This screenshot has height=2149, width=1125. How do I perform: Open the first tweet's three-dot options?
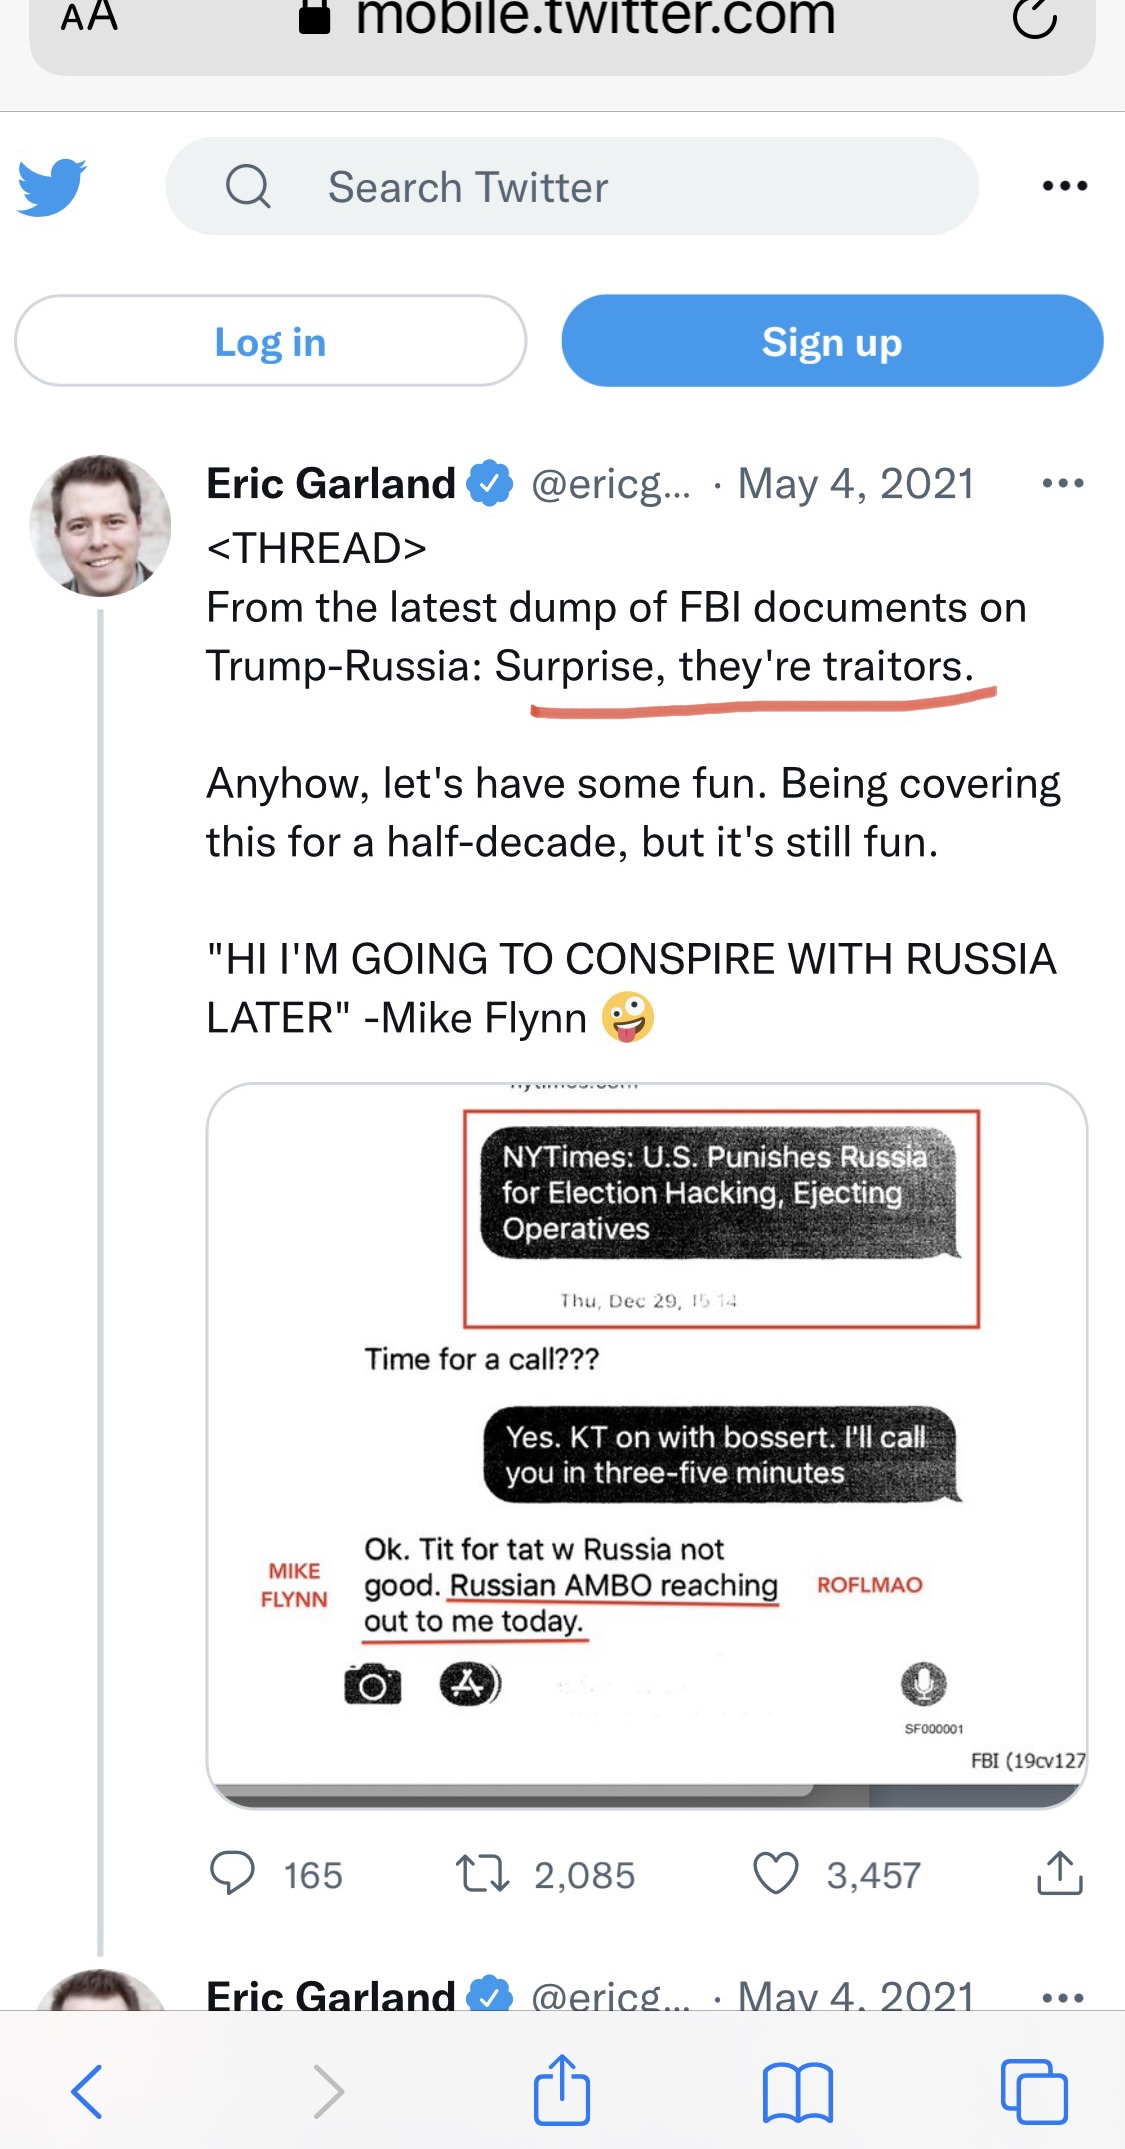point(1062,484)
